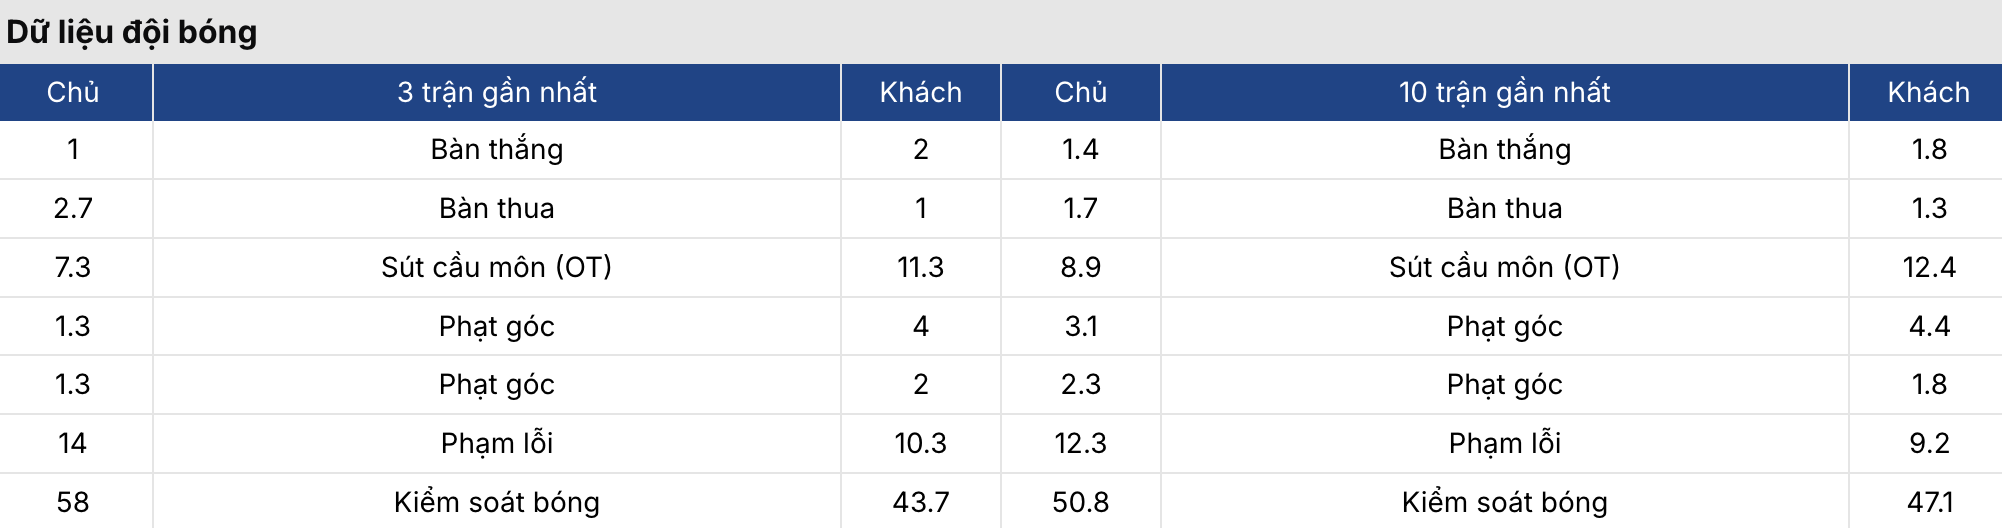Select "Kiểm soát bóng" label under 10 trận gần nhất
Screen dimensions: 2002x528
click(x=1504, y=502)
